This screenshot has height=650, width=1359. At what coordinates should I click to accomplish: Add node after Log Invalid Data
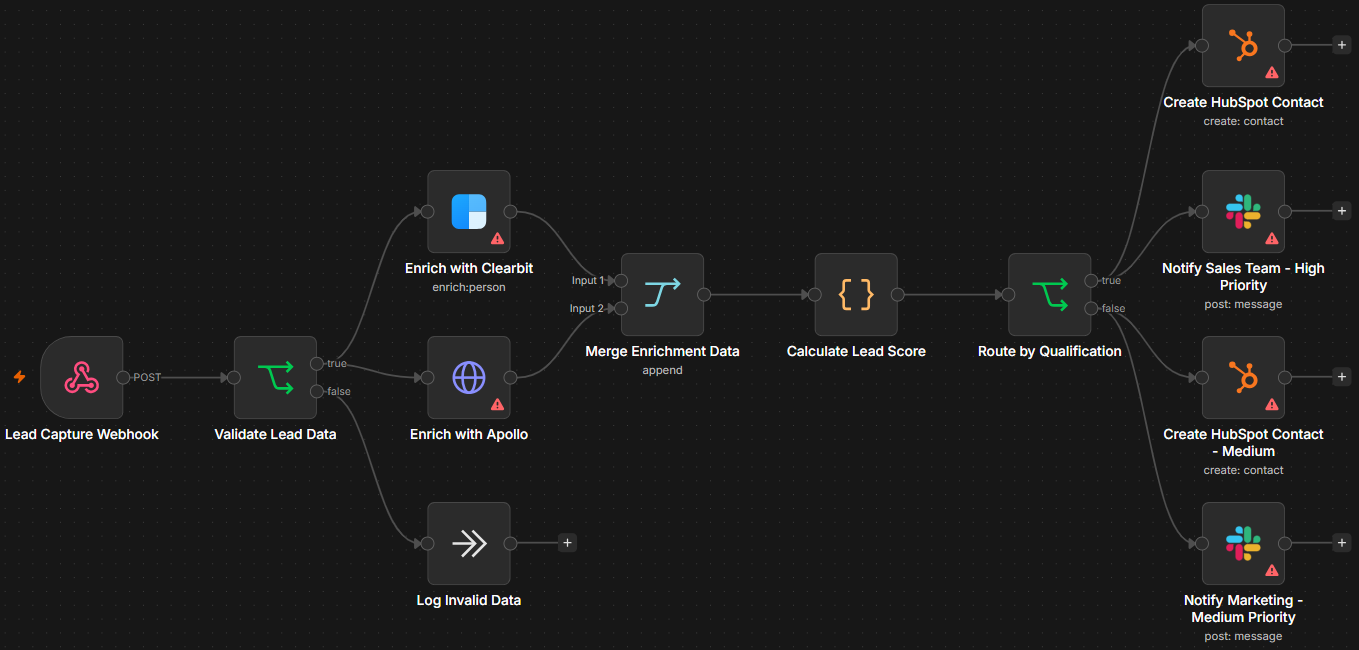click(x=568, y=543)
